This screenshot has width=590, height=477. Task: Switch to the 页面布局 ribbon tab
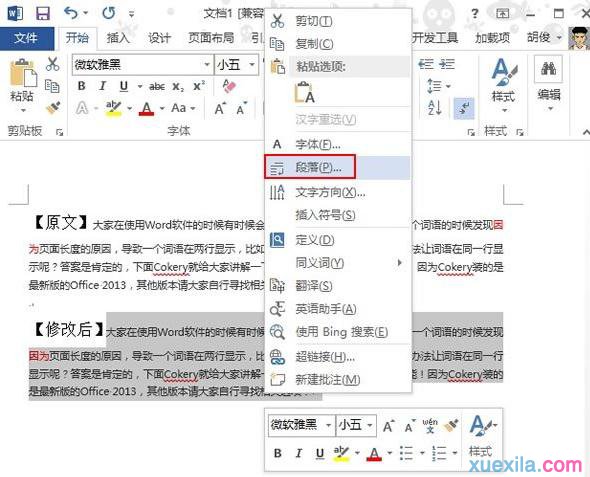click(211, 38)
